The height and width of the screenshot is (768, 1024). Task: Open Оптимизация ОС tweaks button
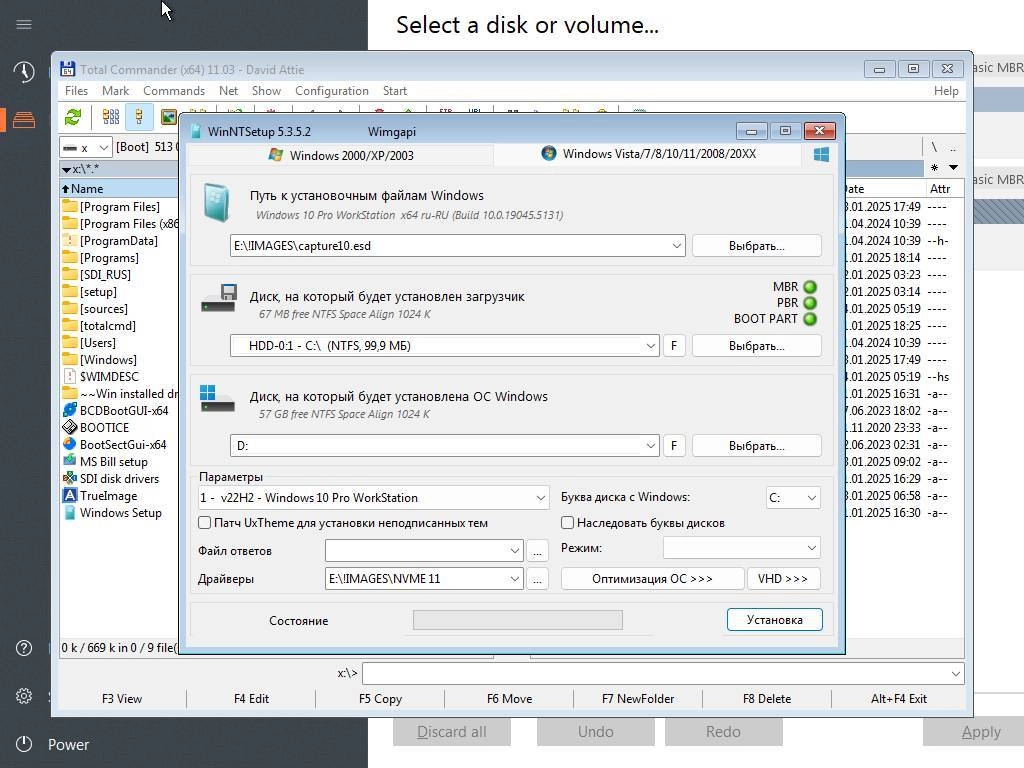[x=652, y=579]
